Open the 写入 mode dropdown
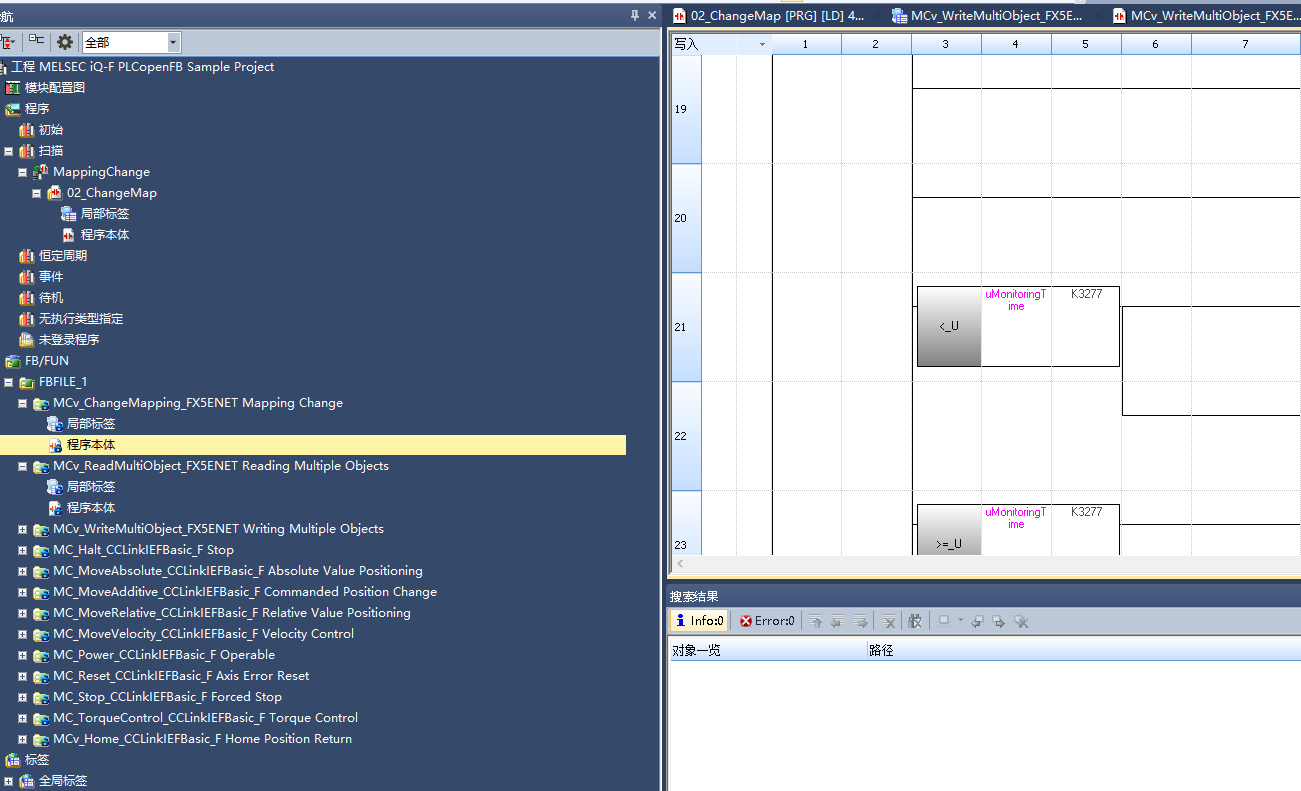1301x791 pixels. tap(762, 44)
